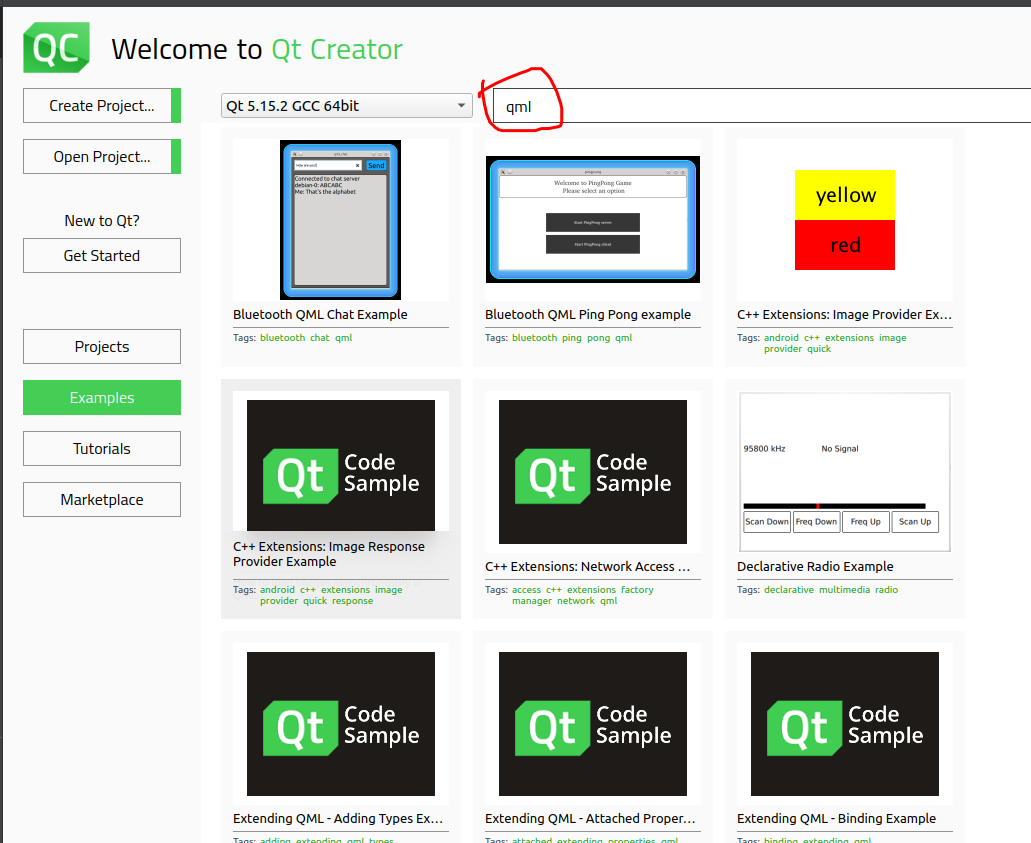Screen dimensions: 1031x843
Task: Click the examples search field containing qml
Action: coord(761,106)
